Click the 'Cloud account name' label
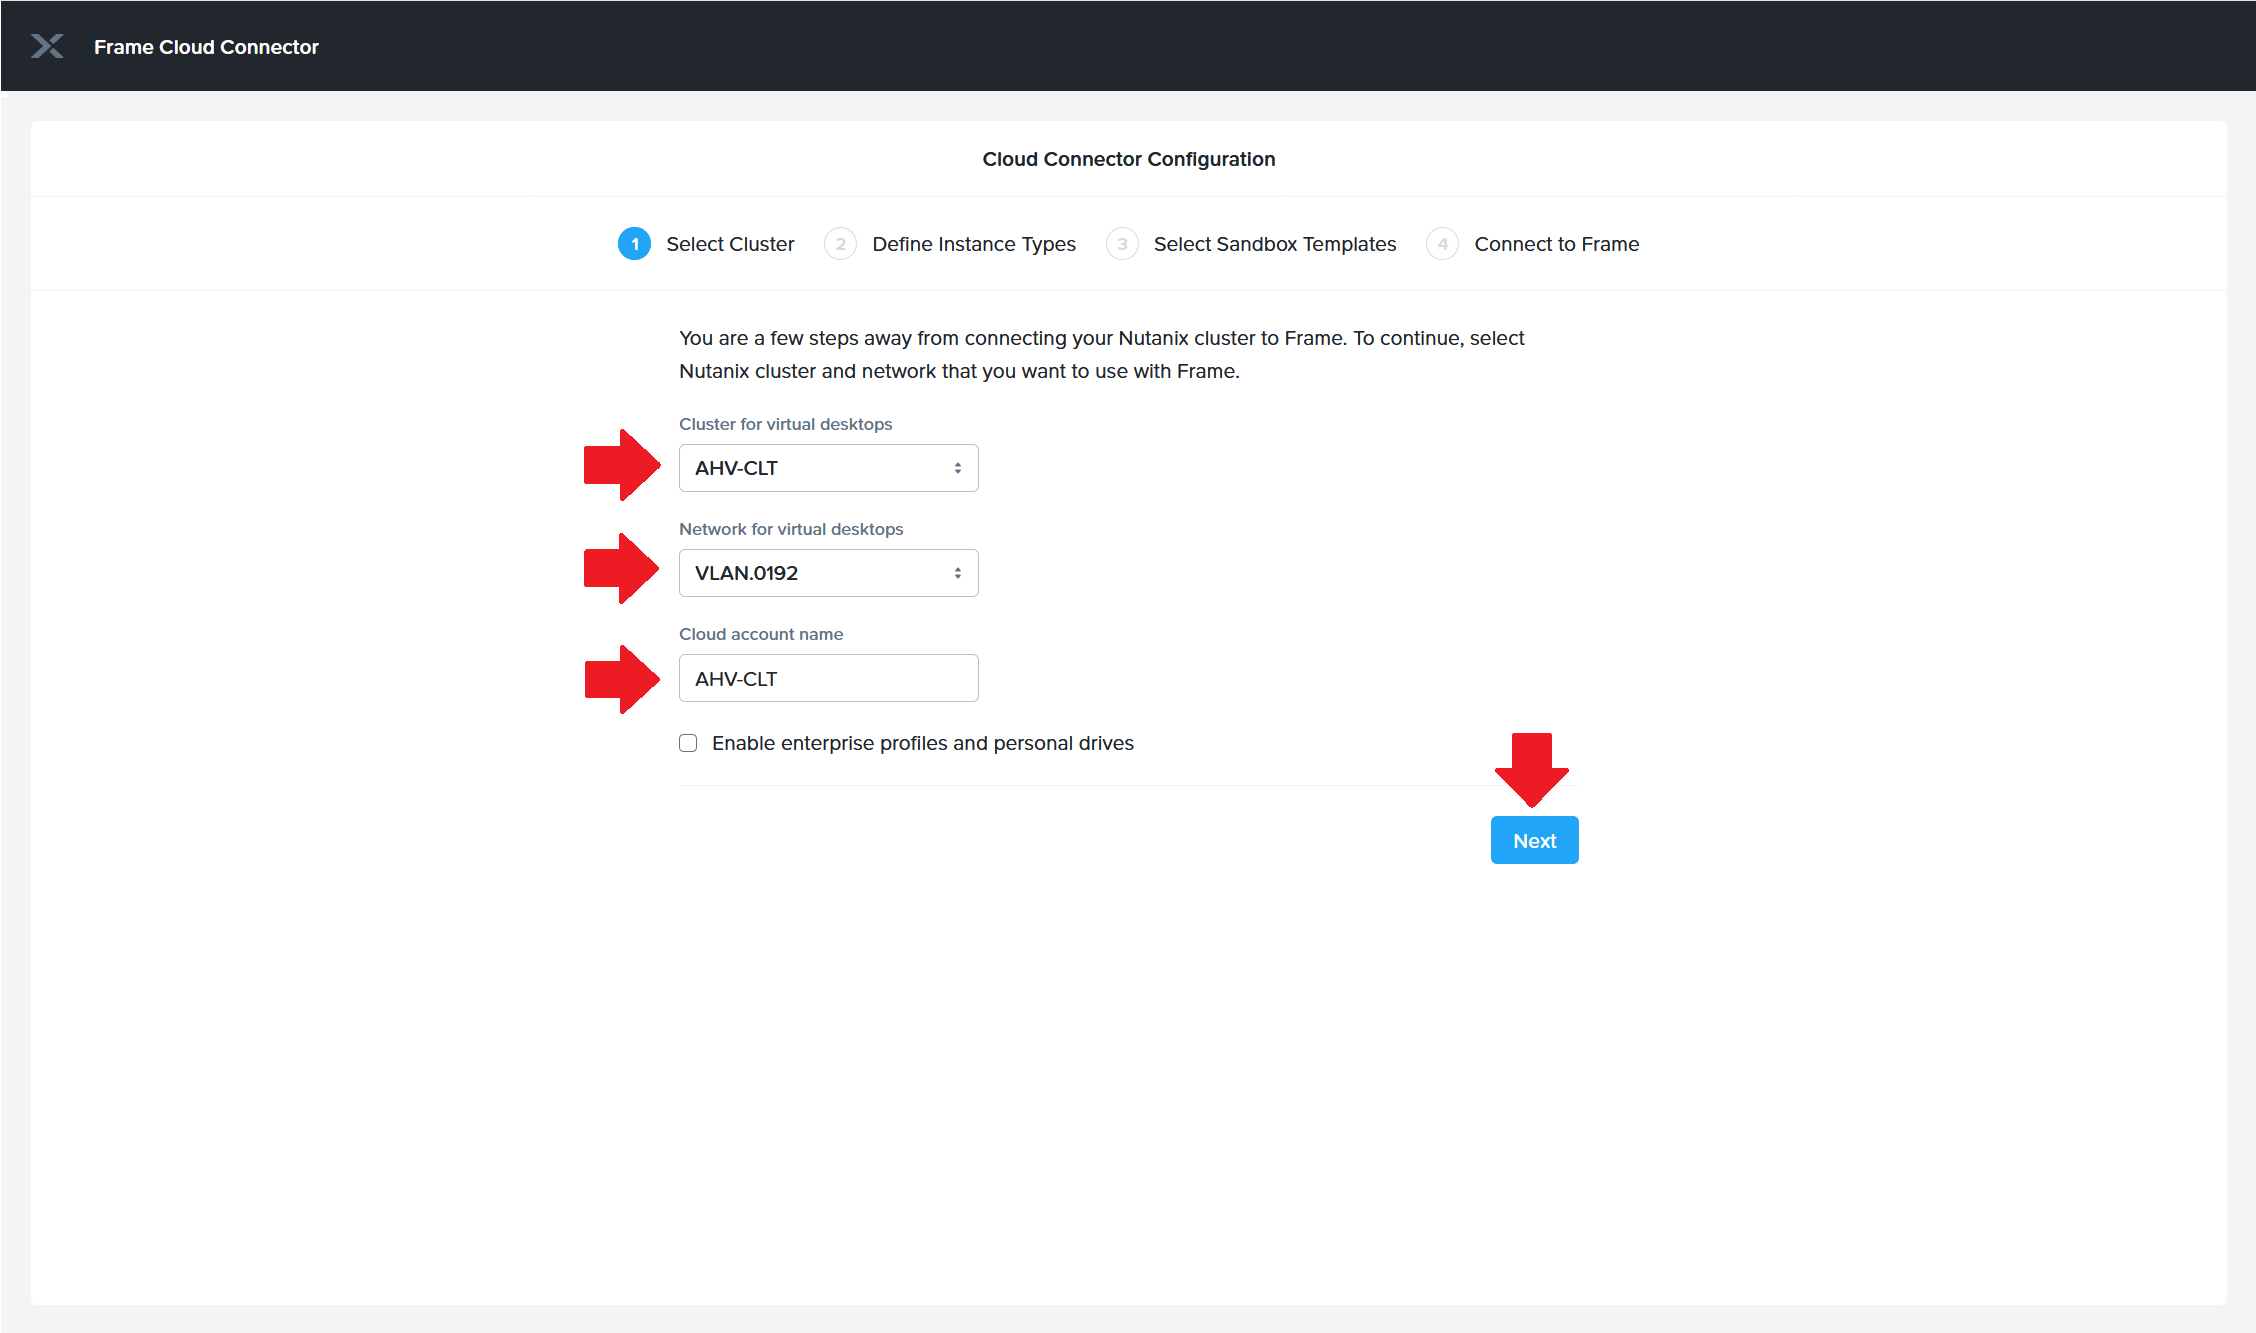Viewport: 2256px width, 1333px height. coord(761,634)
